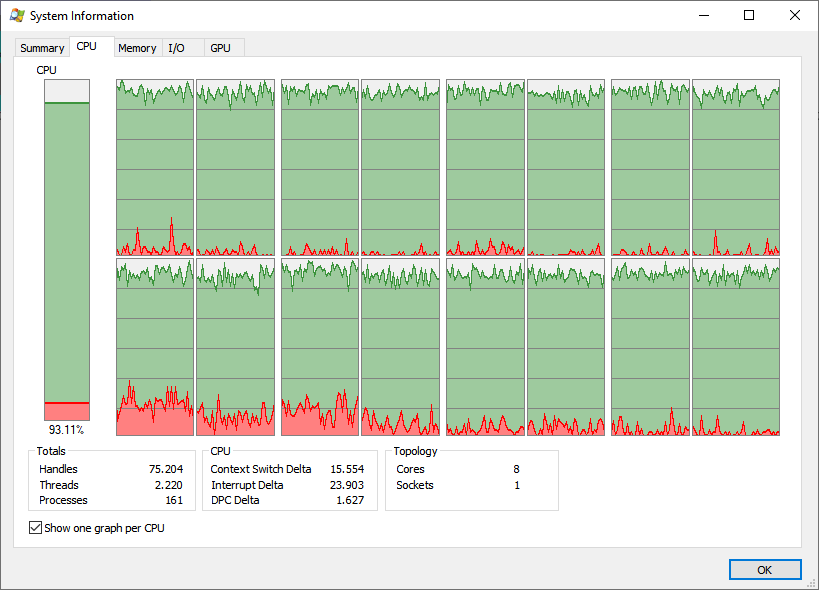Image resolution: width=819 pixels, height=590 pixels.
Task: Click the first CPU graph in top row
Action: 155,167
